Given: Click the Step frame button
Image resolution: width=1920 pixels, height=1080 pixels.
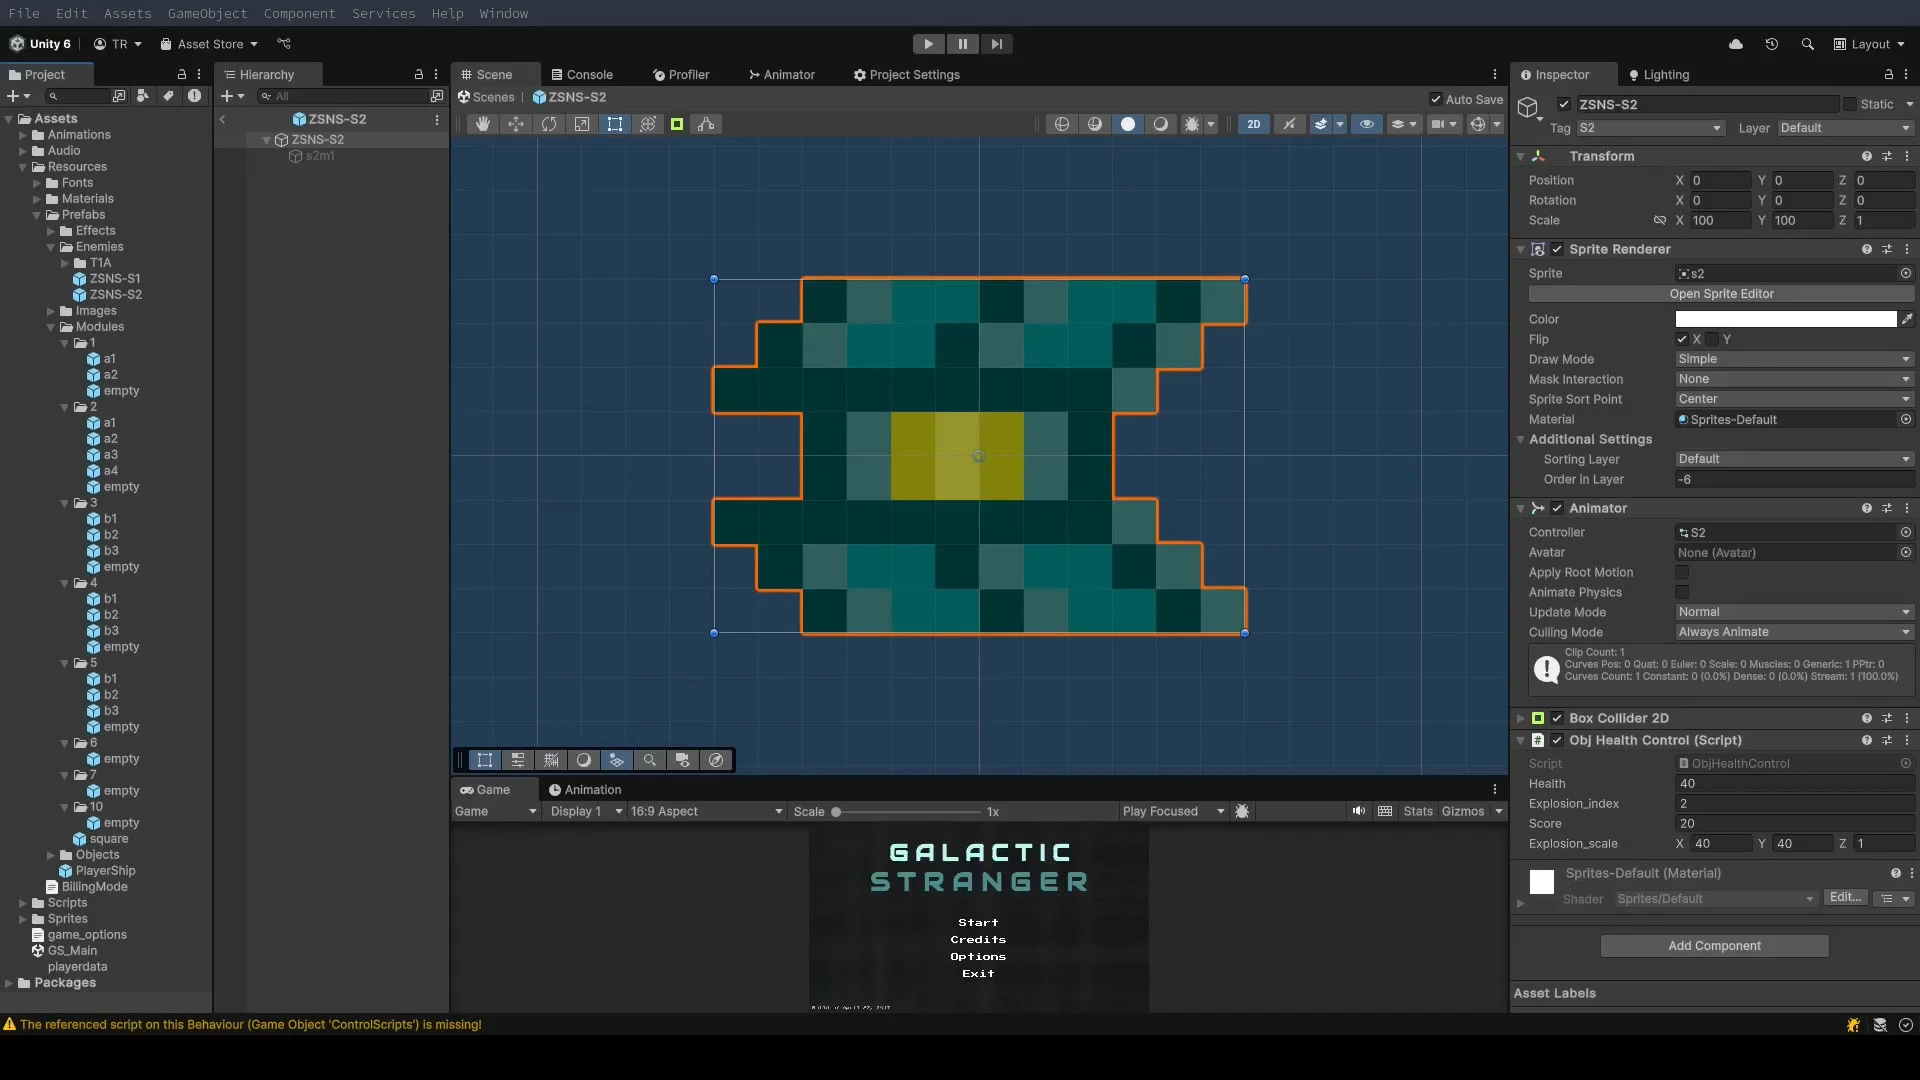Looking at the screenshot, I should pyautogui.click(x=996, y=44).
